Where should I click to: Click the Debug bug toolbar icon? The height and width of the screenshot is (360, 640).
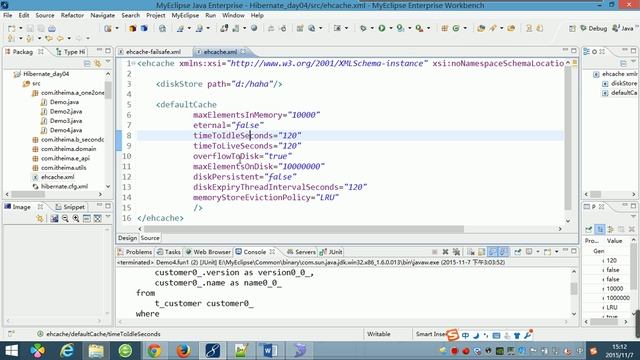363,28
